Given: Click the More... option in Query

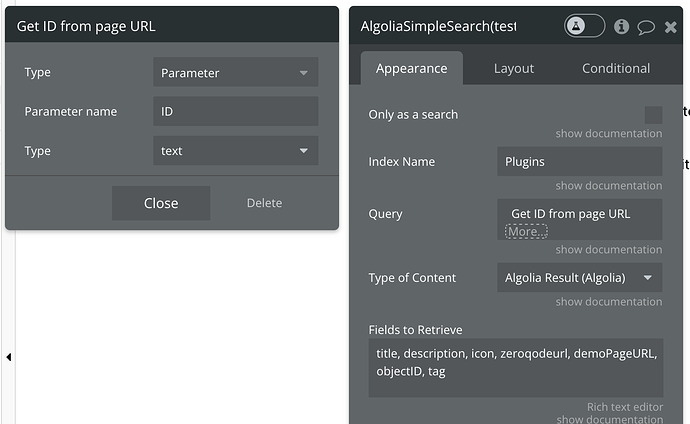Looking at the screenshot, I should [x=526, y=231].
